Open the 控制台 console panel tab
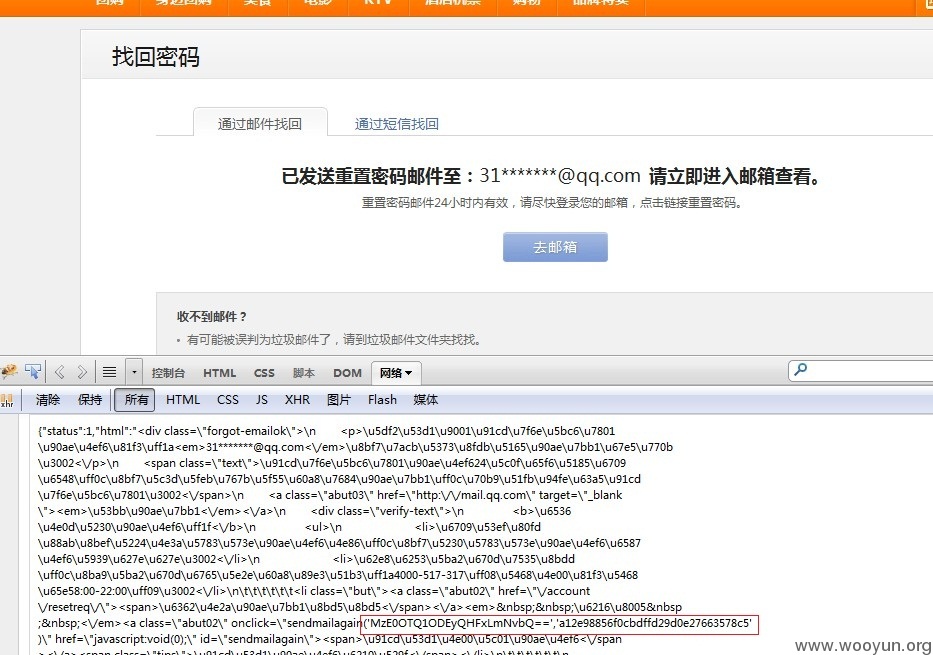Image resolution: width=933 pixels, height=655 pixels. [x=168, y=373]
